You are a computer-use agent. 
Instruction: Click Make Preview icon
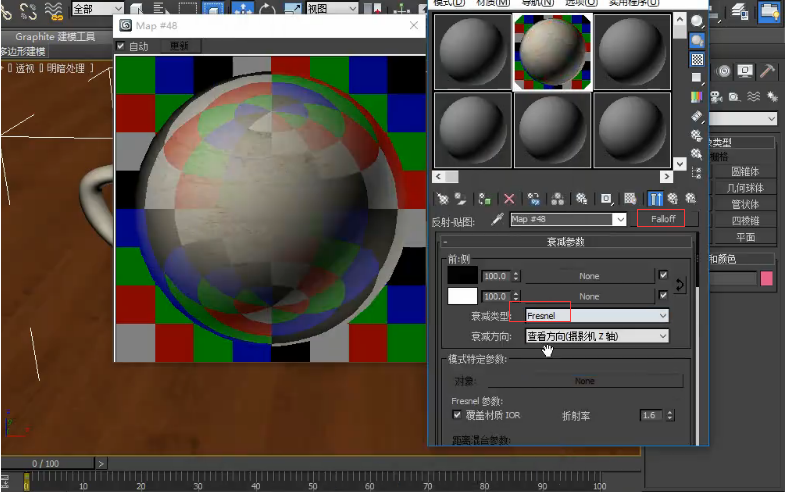(697, 116)
